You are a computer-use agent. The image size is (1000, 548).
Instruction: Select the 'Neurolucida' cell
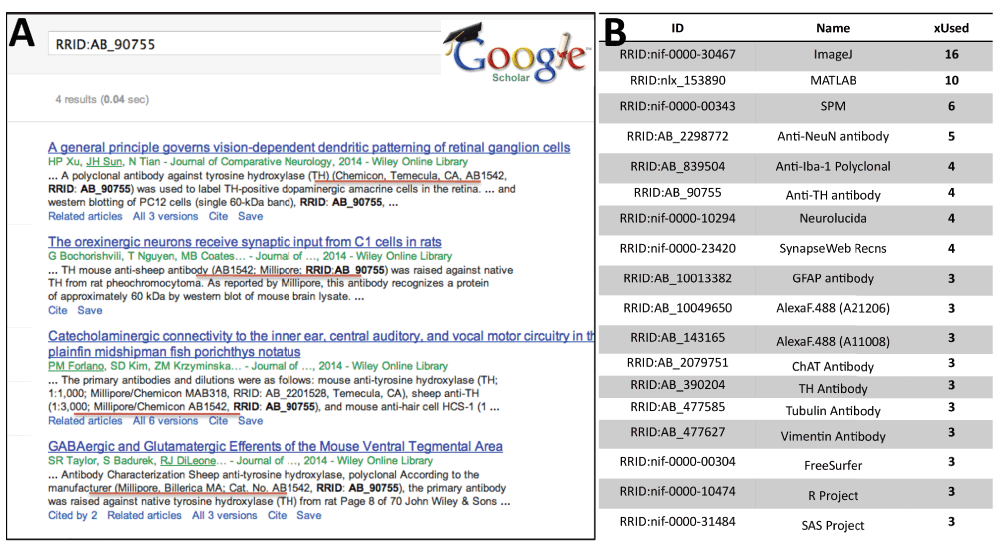pyautogui.click(x=833, y=218)
